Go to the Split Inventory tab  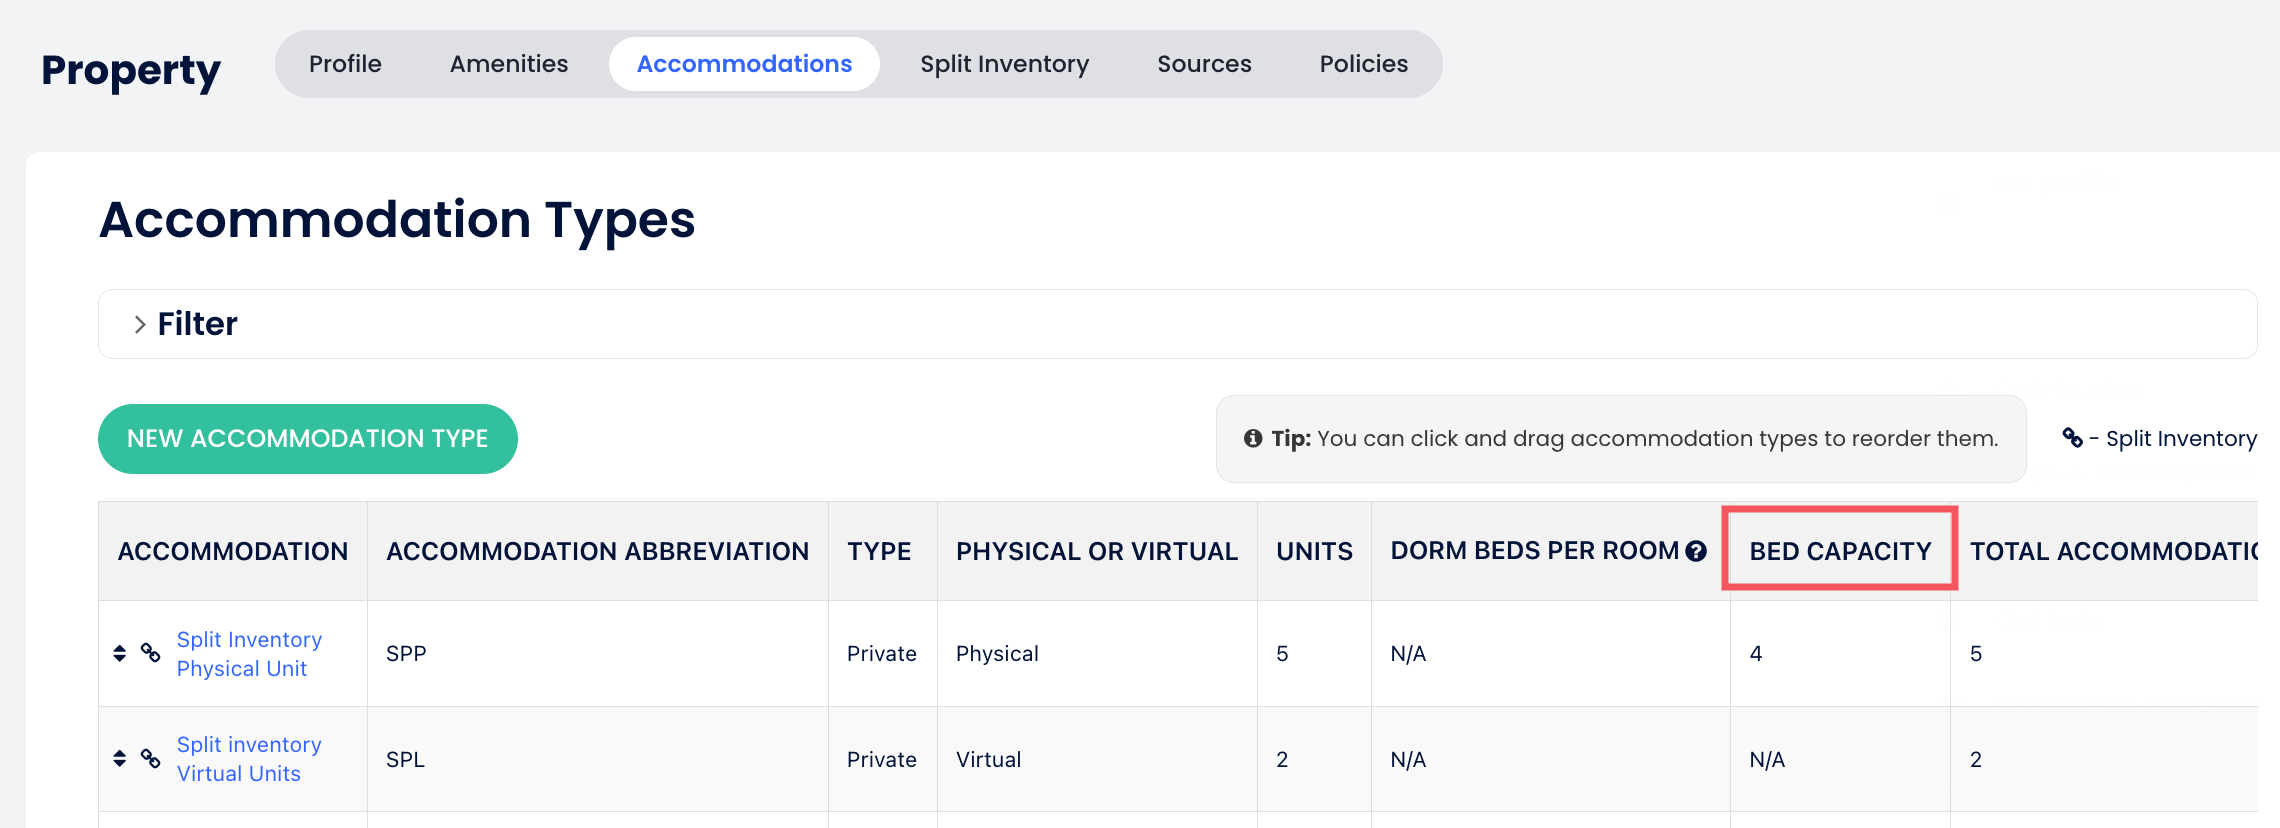1004,64
